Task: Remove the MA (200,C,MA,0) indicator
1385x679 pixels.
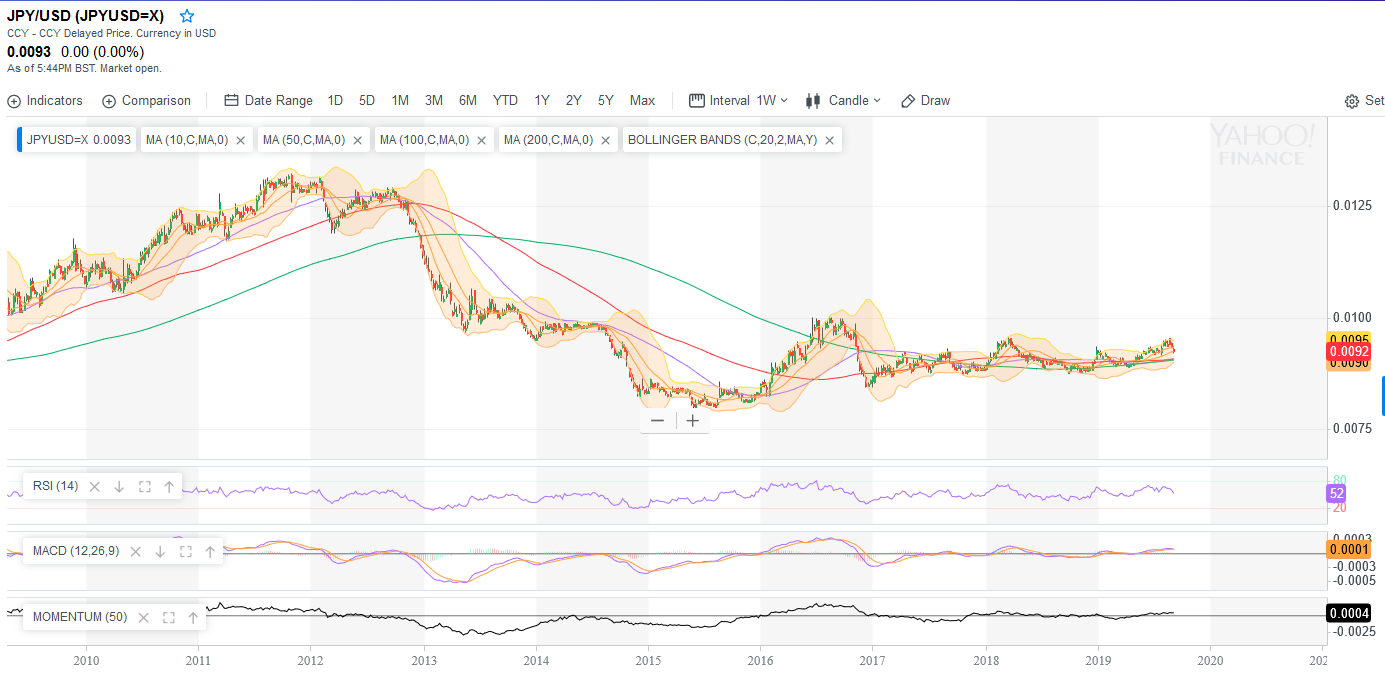Action: tap(605, 141)
